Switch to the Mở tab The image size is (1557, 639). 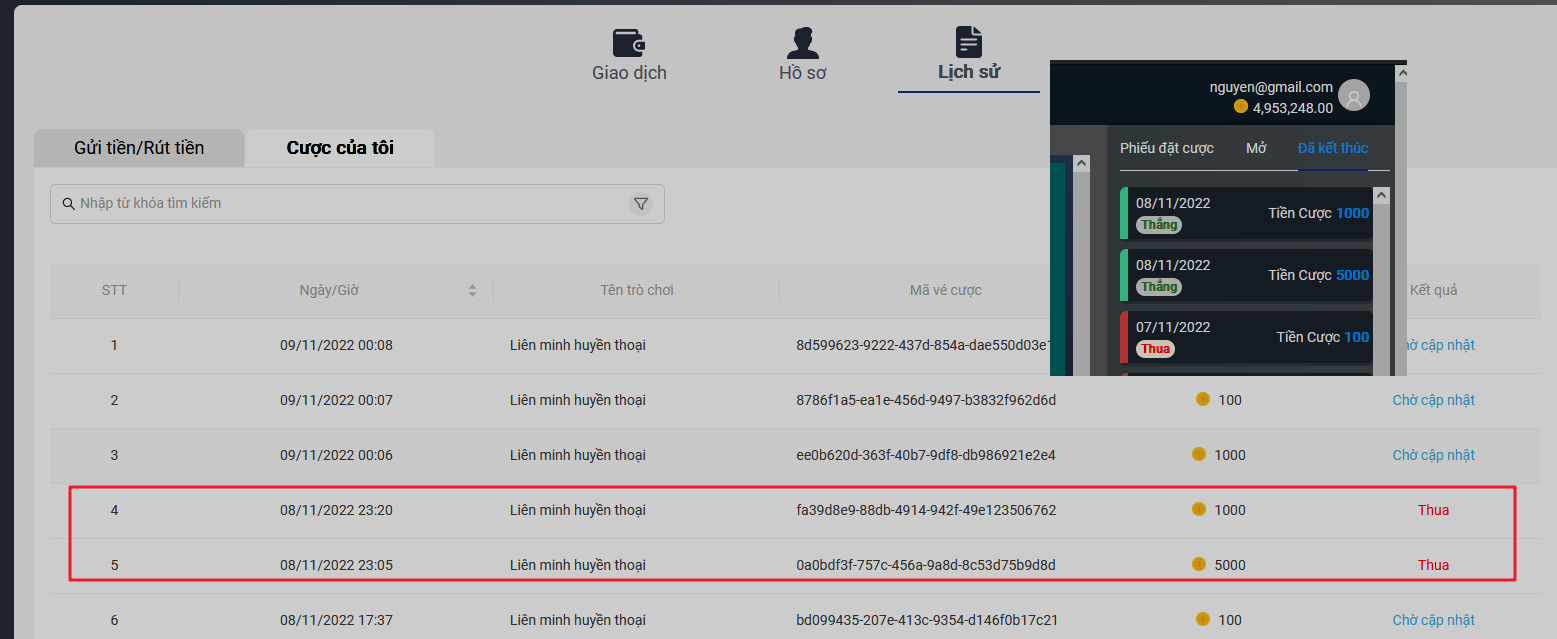tap(1256, 148)
